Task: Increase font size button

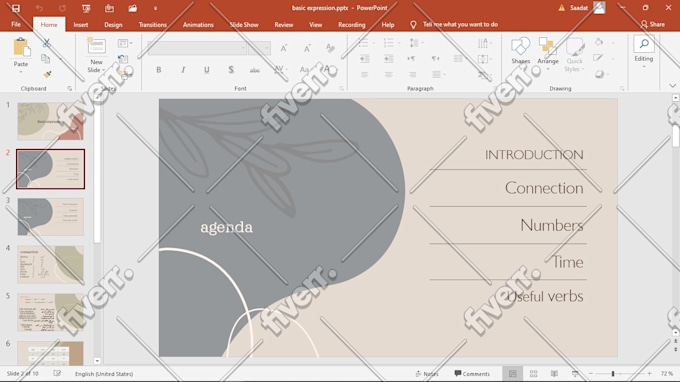Action: pos(284,48)
